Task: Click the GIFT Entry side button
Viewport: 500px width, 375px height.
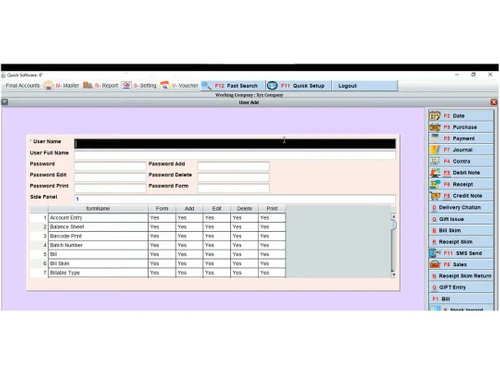Action: tap(461, 287)
